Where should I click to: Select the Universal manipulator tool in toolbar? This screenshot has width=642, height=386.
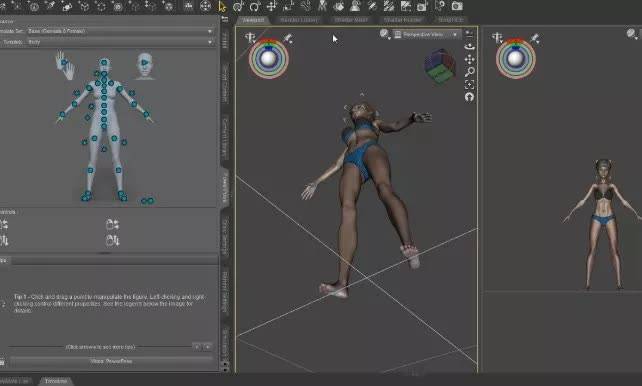pos(238,7)
